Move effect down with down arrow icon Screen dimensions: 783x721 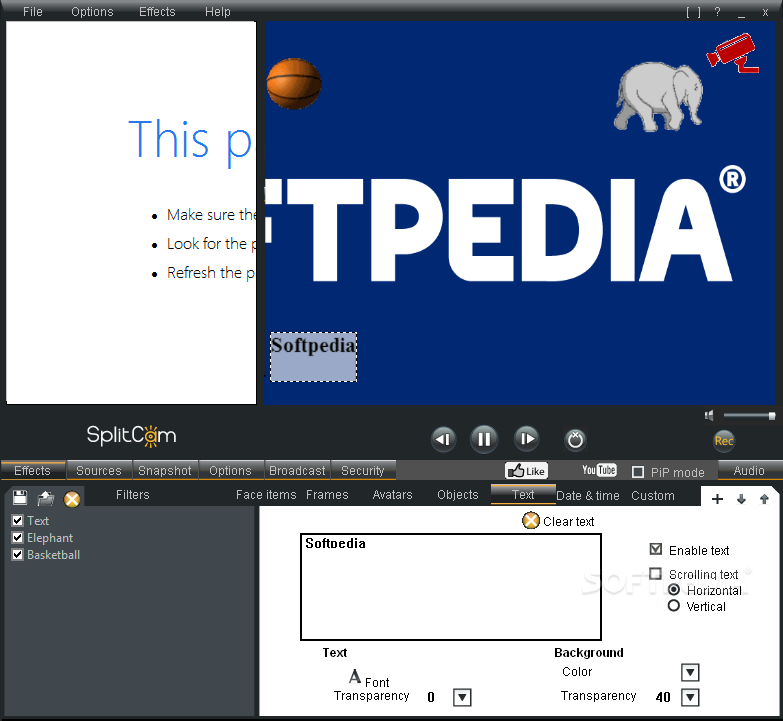pyautogui.click(x=741, y=499)
